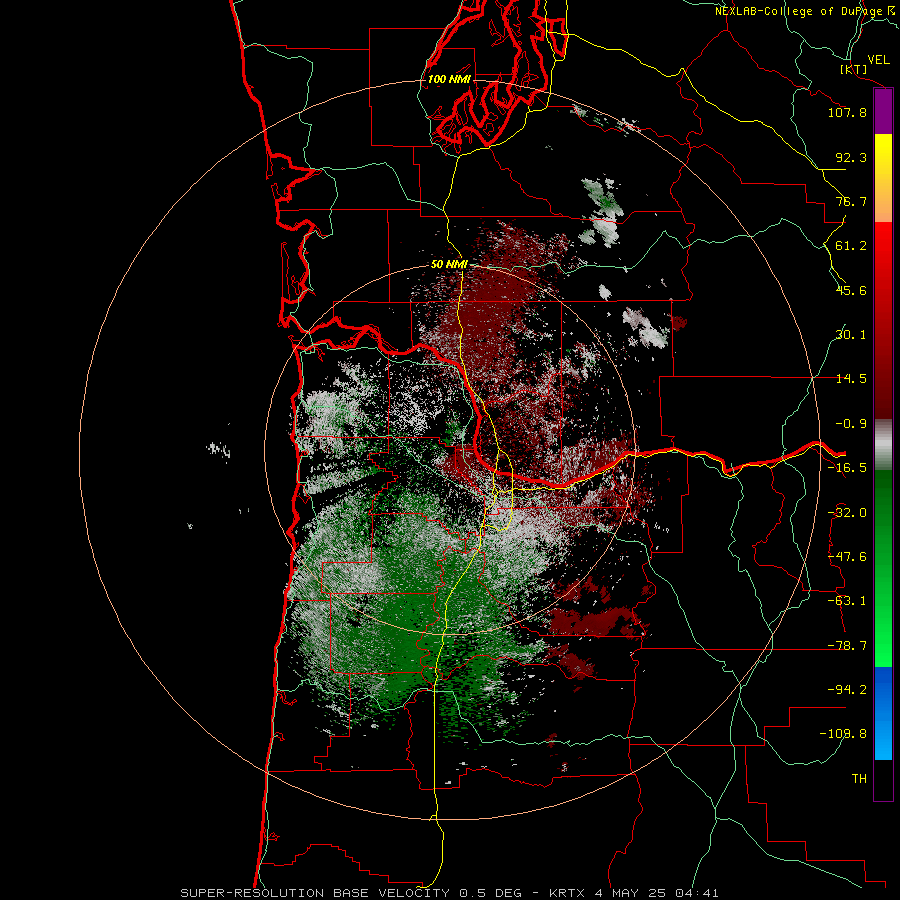
Task: Click the -47.6 value on velocity scale
Action: pos(847,557)
